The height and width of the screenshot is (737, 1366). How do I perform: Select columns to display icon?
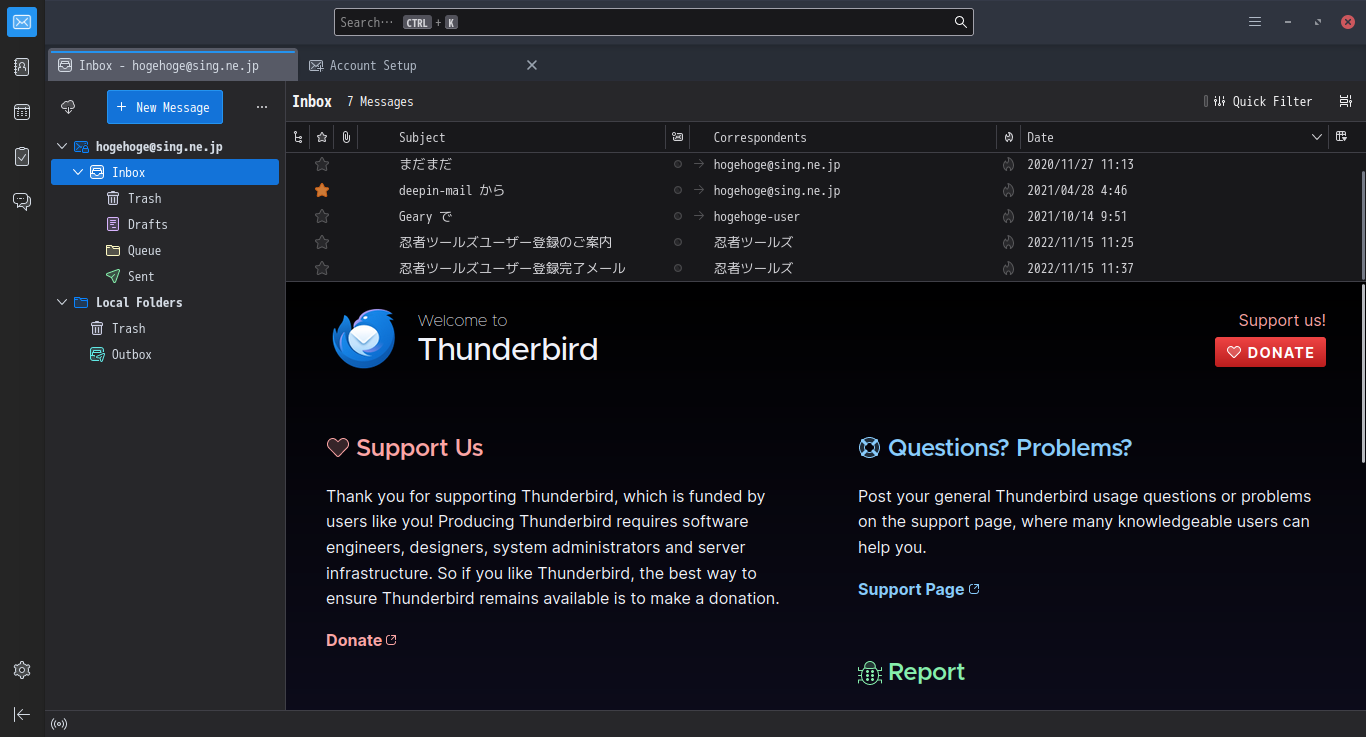[1342, 137]
